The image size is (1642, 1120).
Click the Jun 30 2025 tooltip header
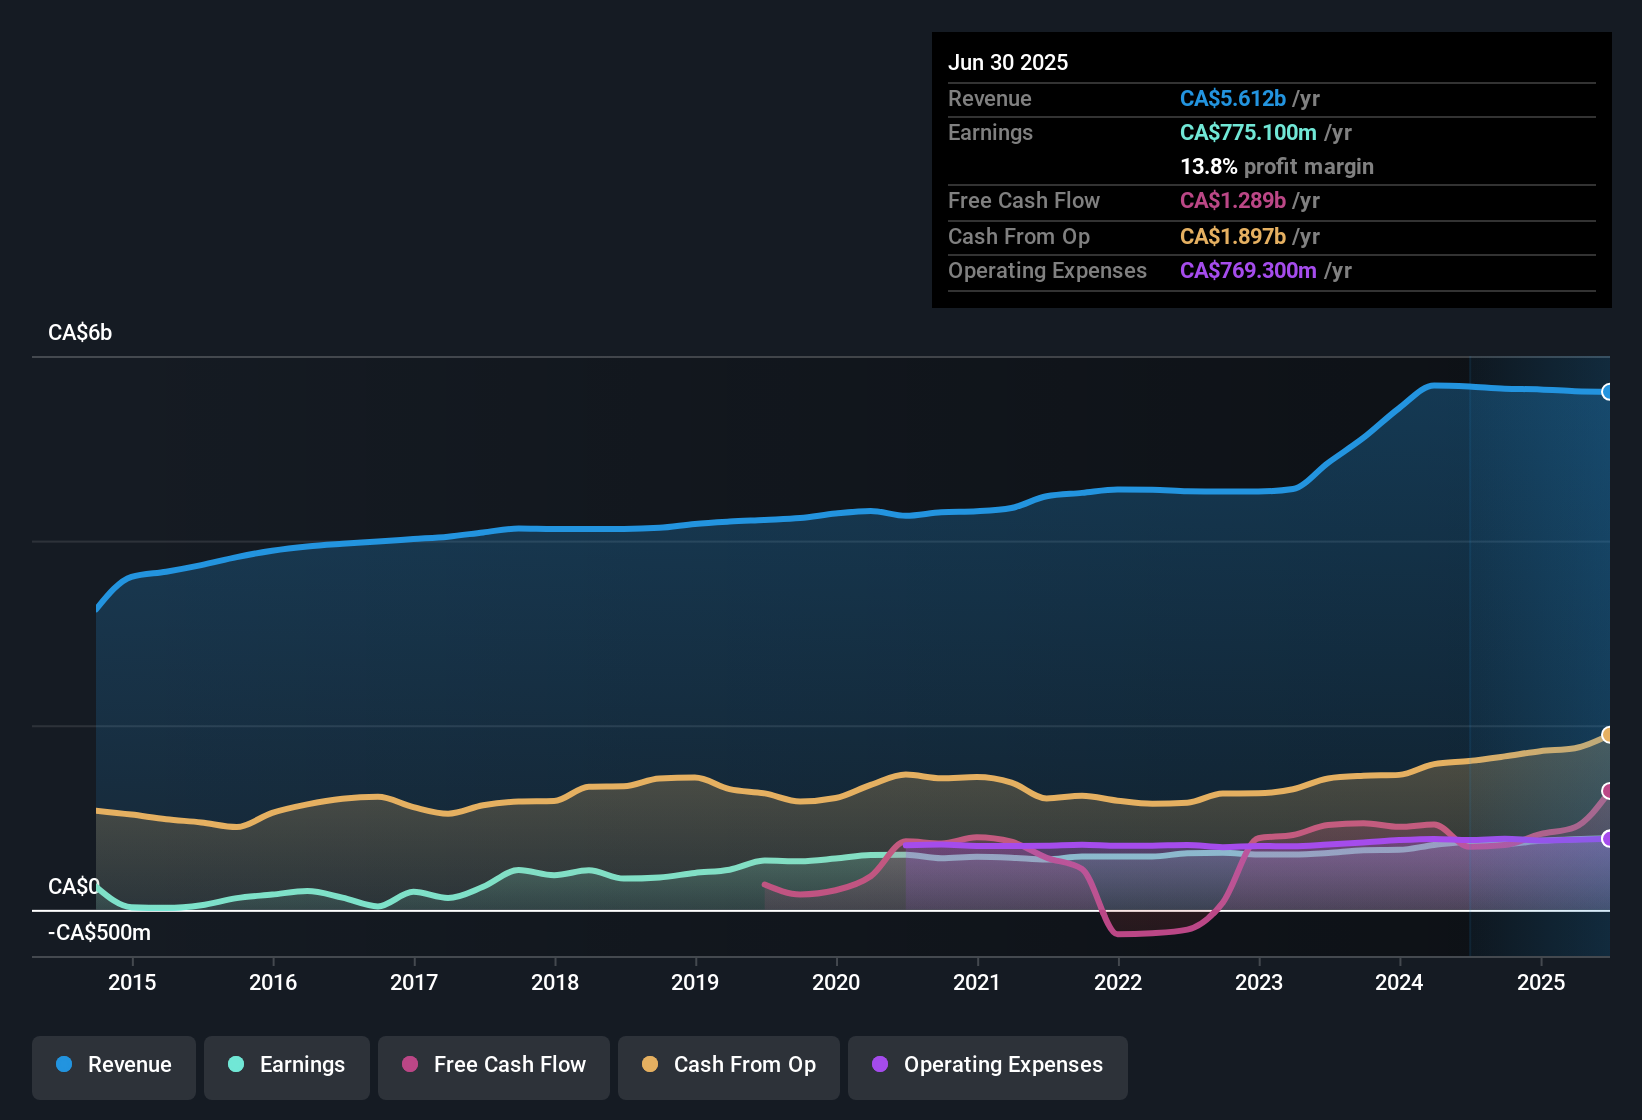point(1008,62)
